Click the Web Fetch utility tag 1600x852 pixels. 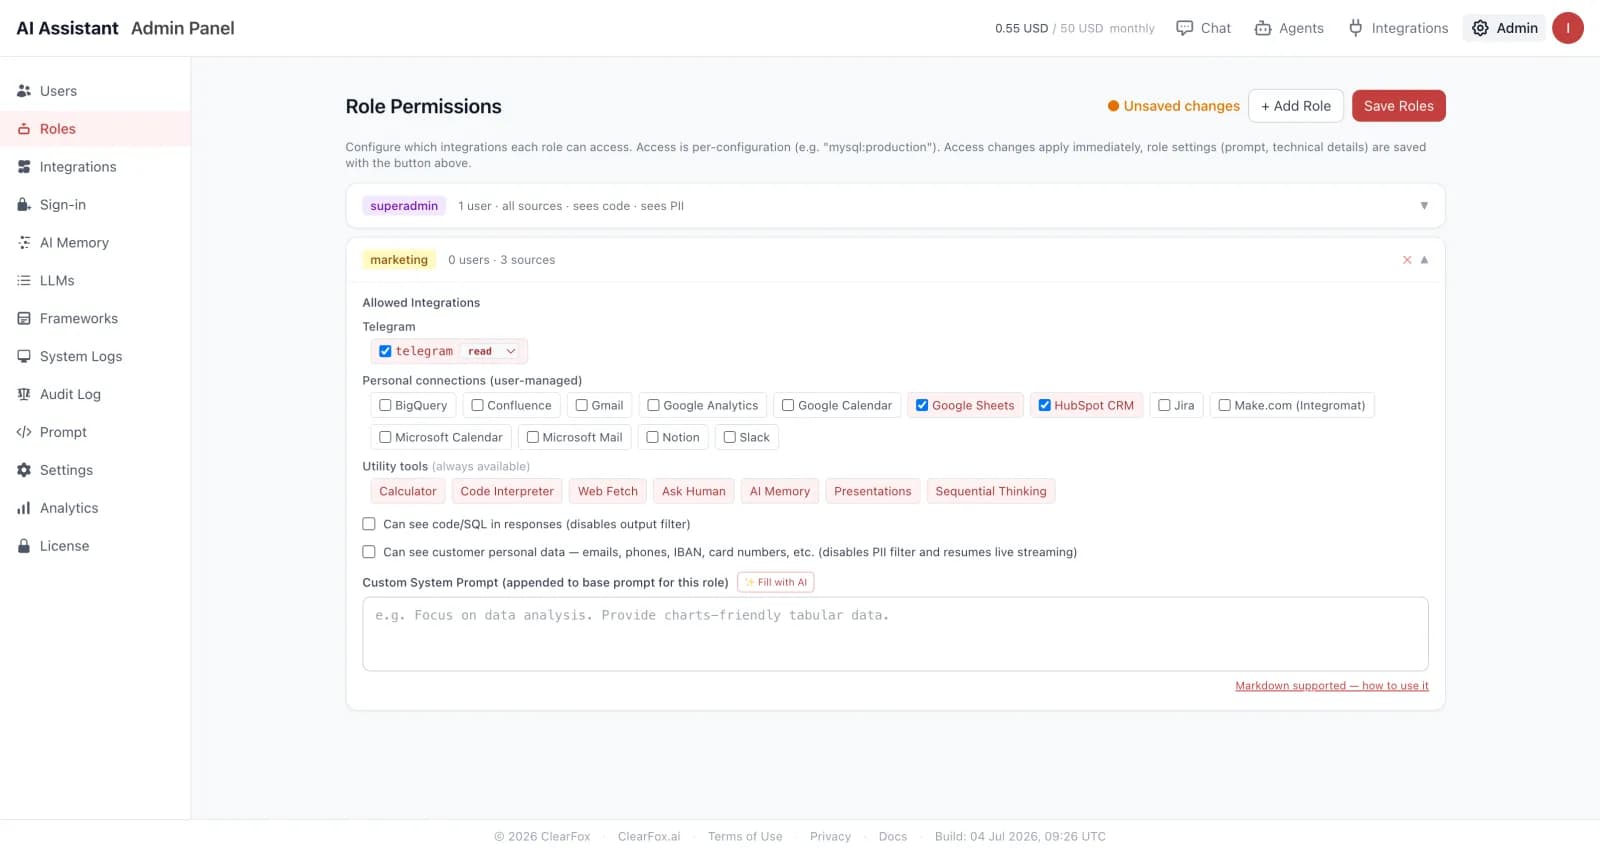pos(608,491)
